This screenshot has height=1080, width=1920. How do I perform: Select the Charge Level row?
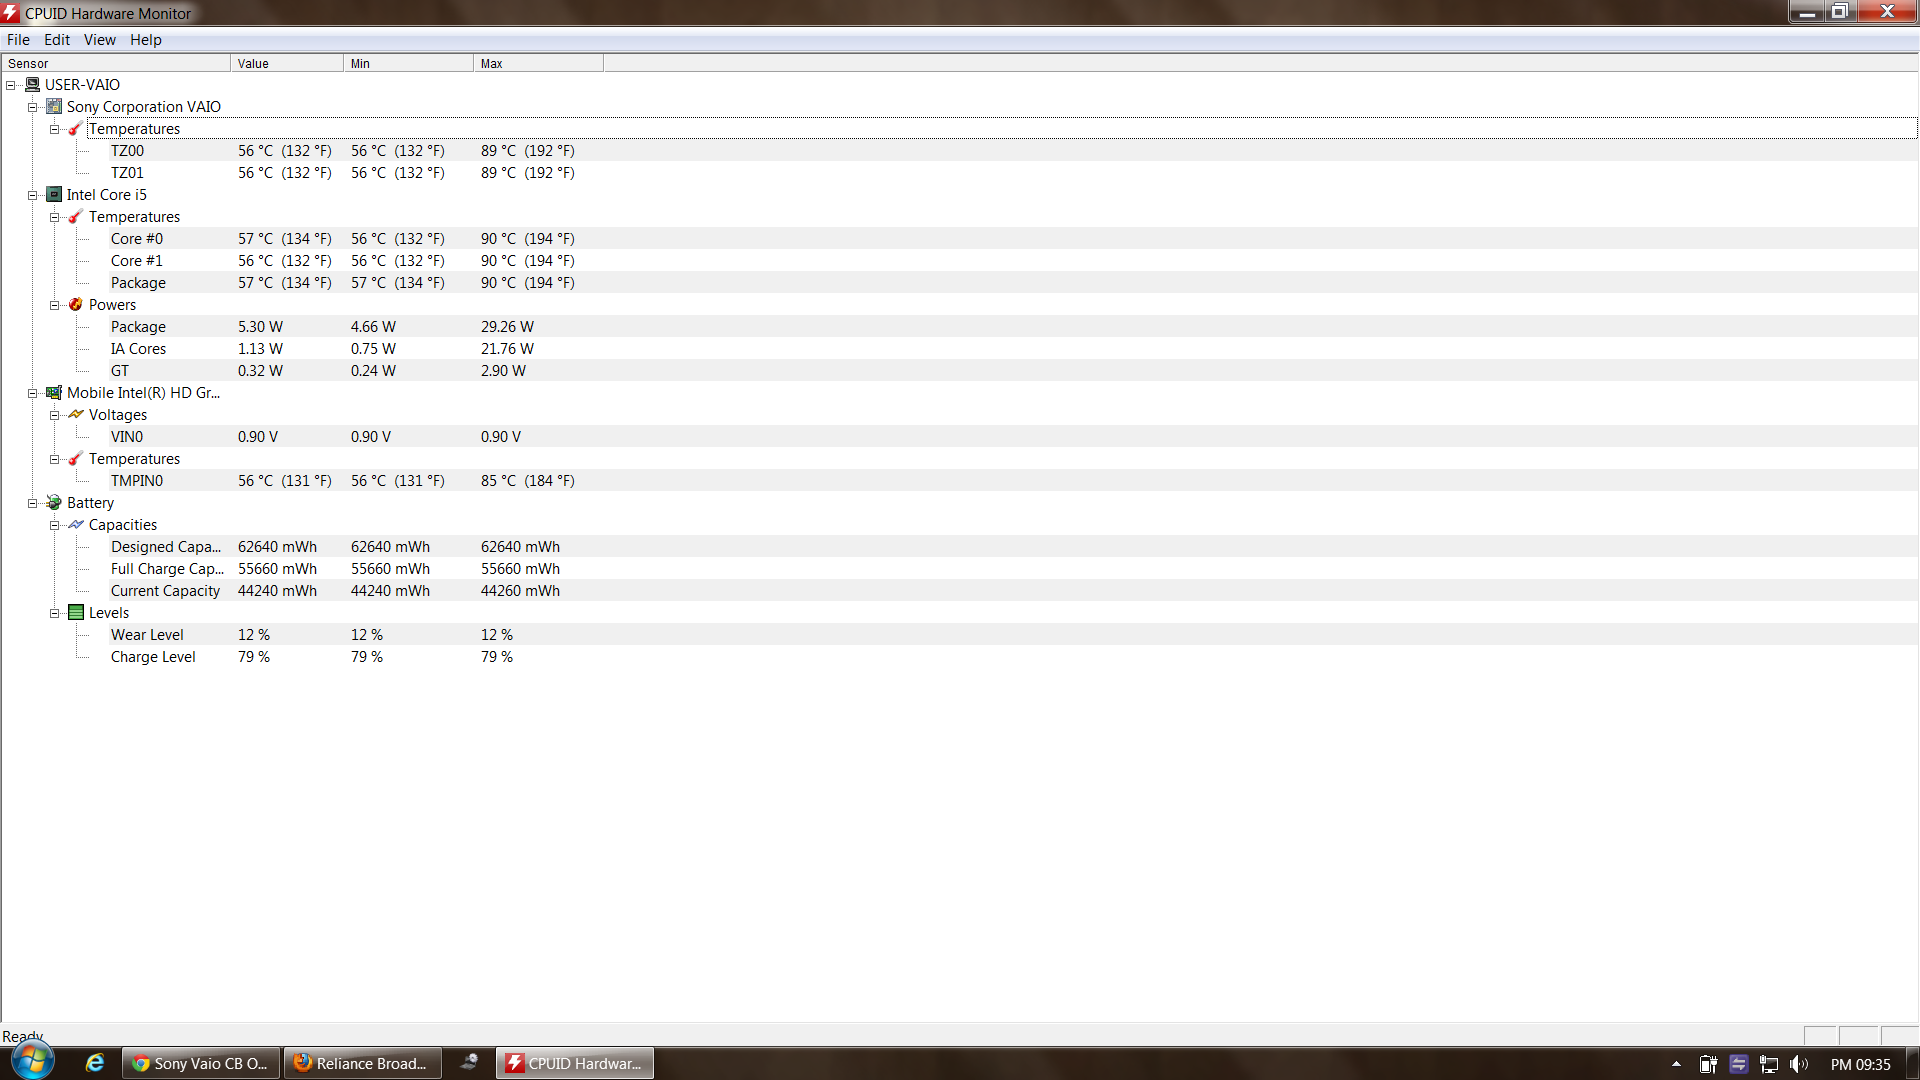click(1014, 657)
